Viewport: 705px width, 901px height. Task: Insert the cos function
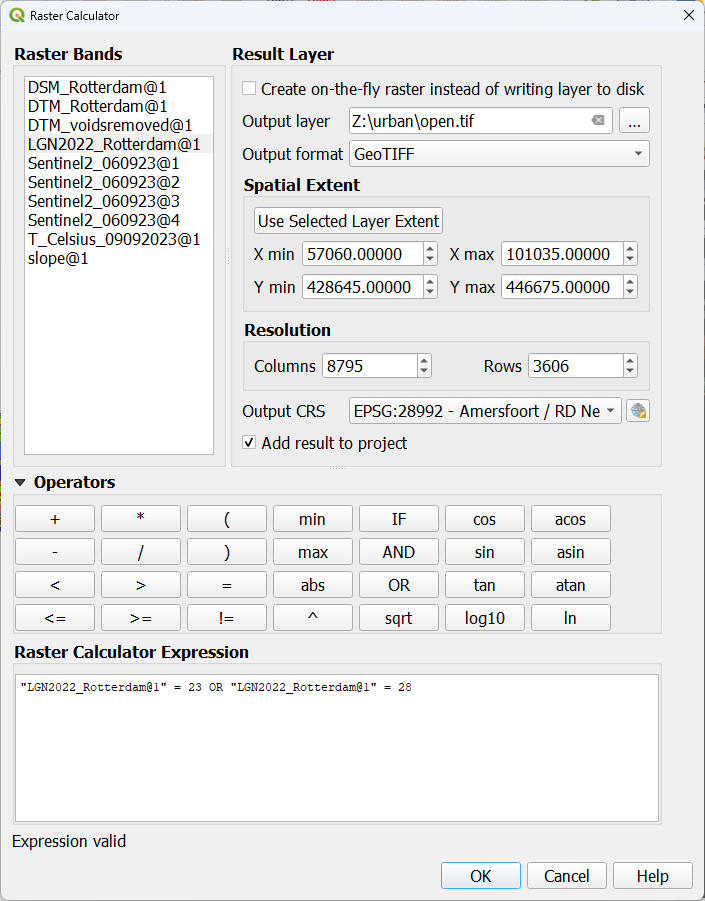(x=484, y=519)
